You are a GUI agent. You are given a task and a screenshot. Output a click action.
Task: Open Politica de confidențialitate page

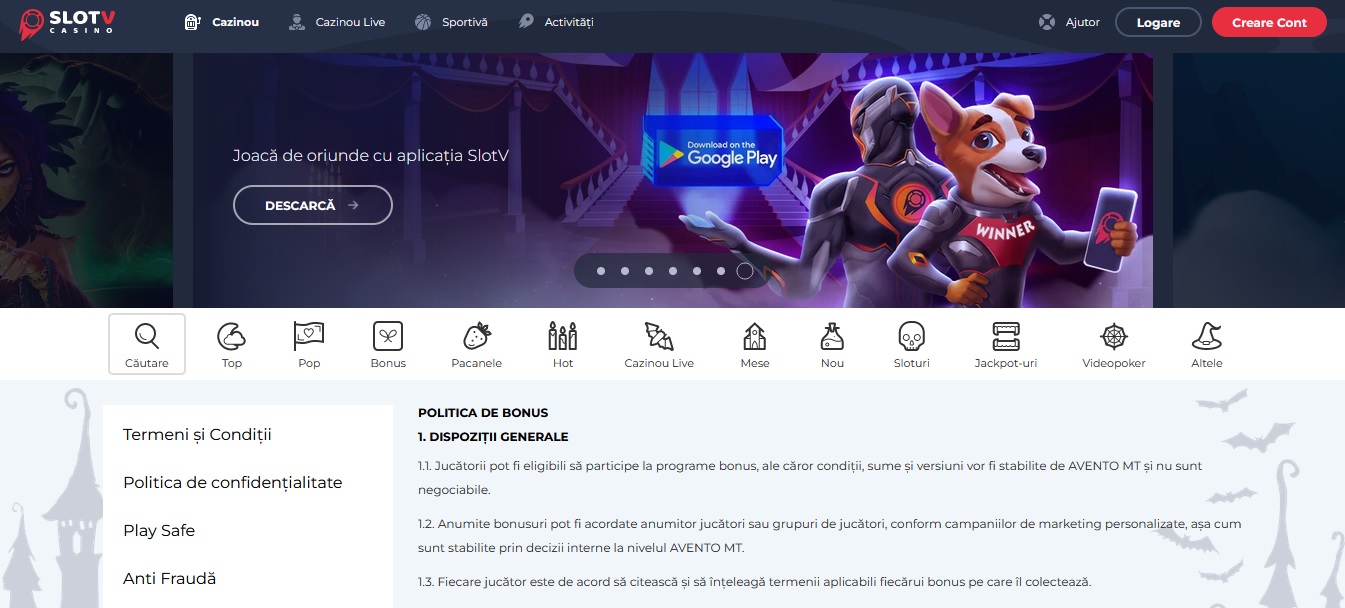(233, 482)
